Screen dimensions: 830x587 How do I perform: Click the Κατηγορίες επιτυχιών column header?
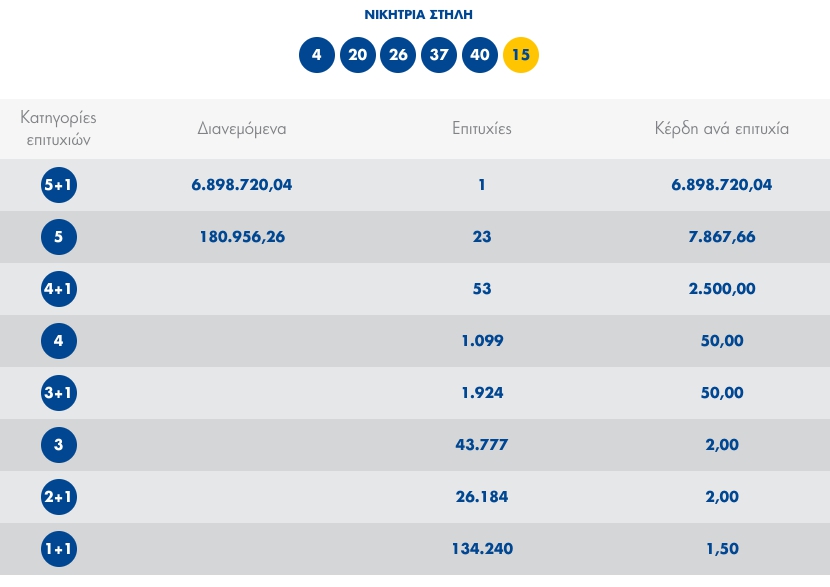click(59, 129)
